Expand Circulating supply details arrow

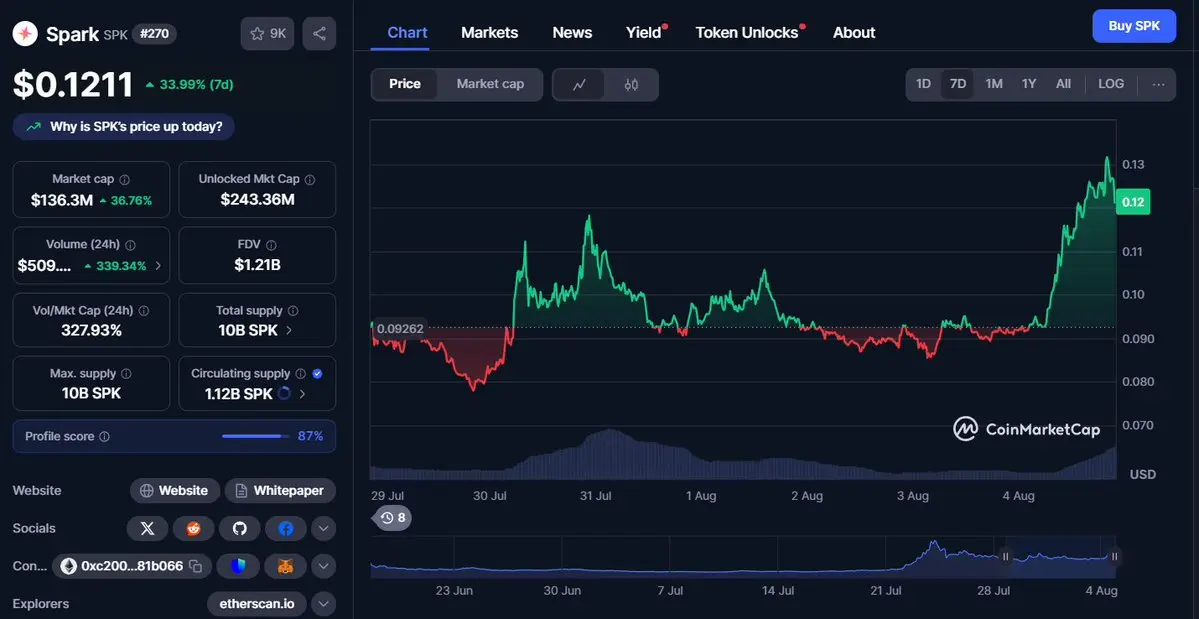tap(302, 394)
